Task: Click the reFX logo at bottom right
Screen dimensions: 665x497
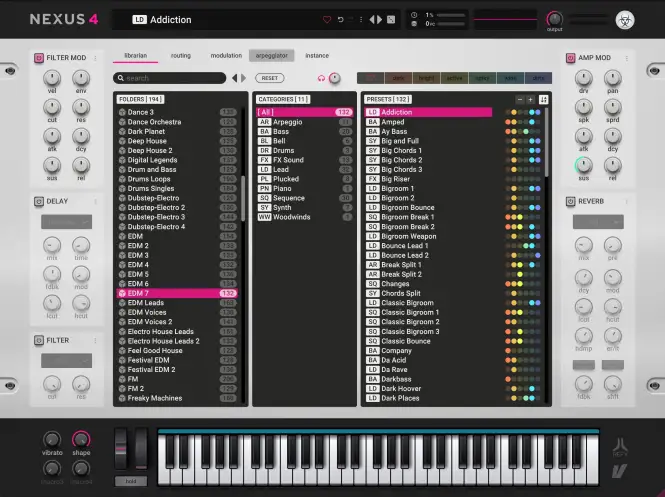Action: 620,447
